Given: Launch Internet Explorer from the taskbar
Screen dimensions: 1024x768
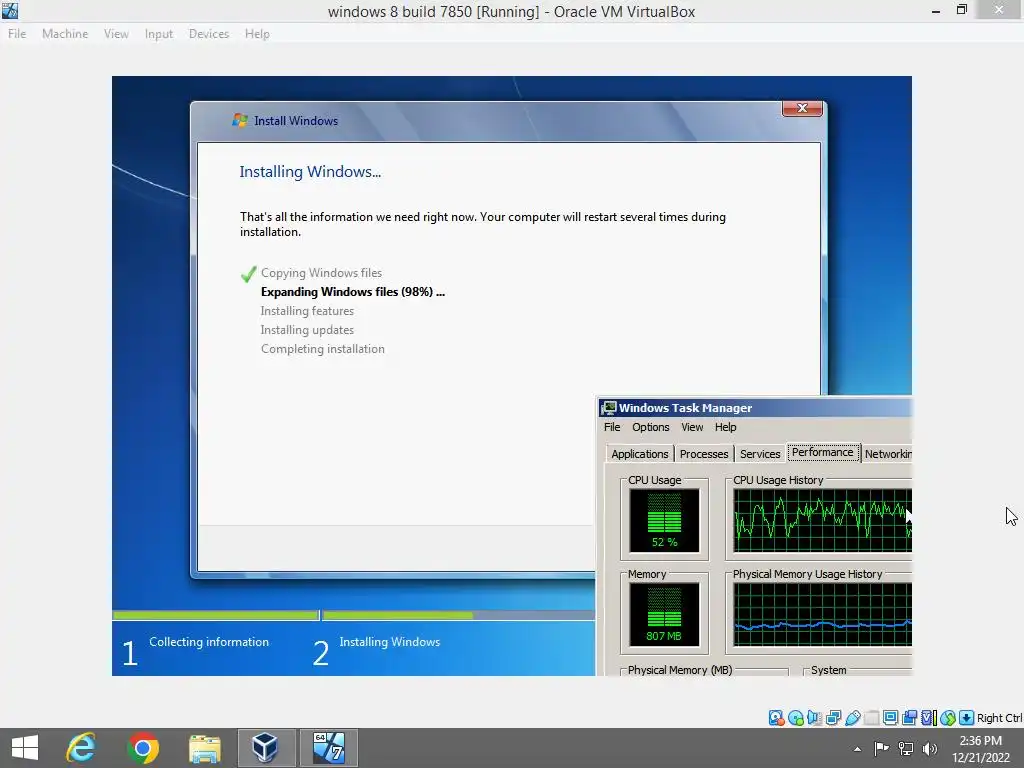Looking at the screenshot, I should (81, 748).
